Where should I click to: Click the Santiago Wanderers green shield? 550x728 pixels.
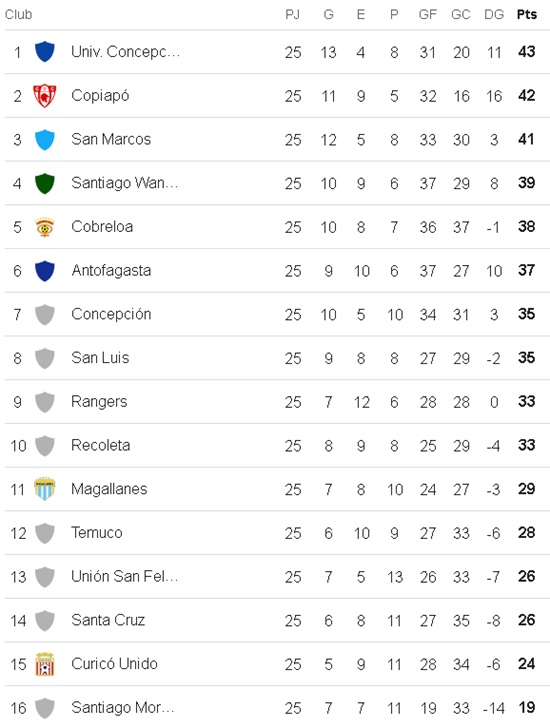coord(45,183)
